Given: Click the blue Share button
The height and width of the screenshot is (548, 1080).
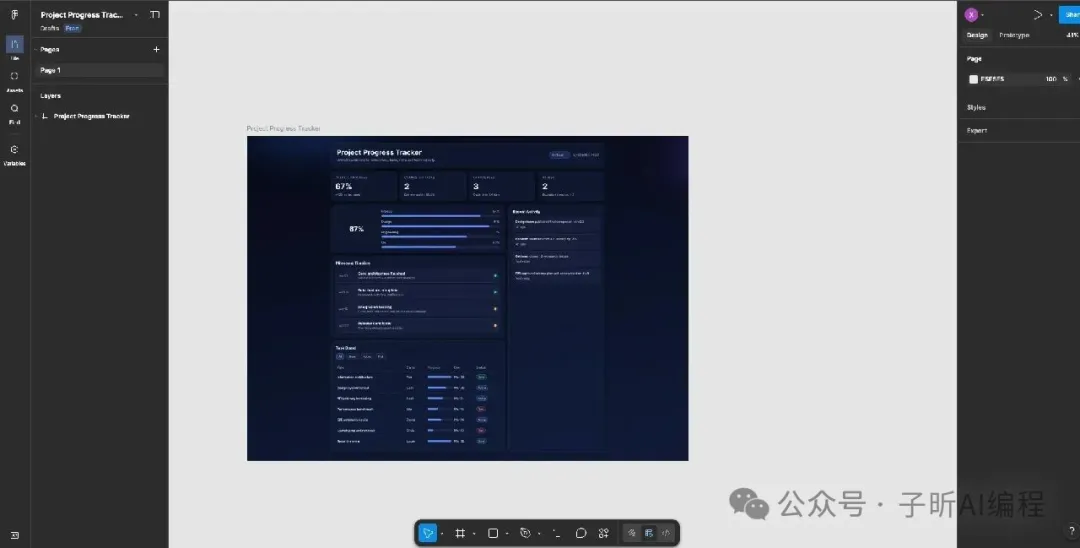Looking at the screenshot, I should [x=1070, y=15].
